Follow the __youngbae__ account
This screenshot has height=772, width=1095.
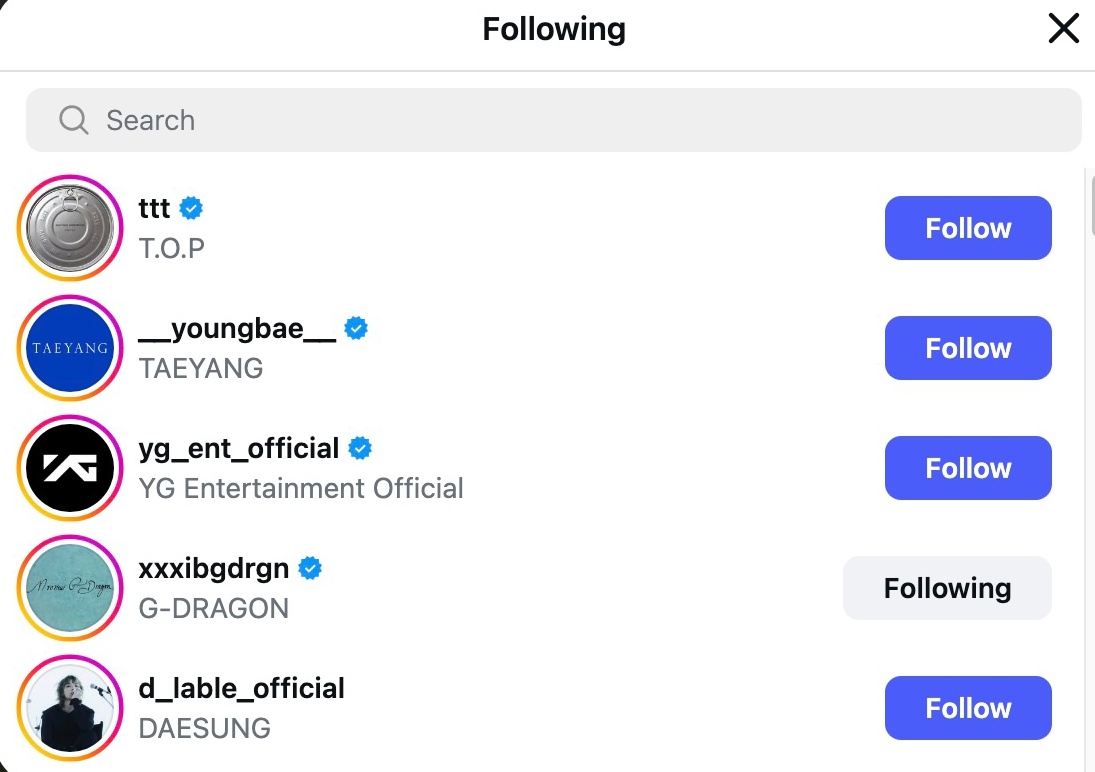click(967, 347)
